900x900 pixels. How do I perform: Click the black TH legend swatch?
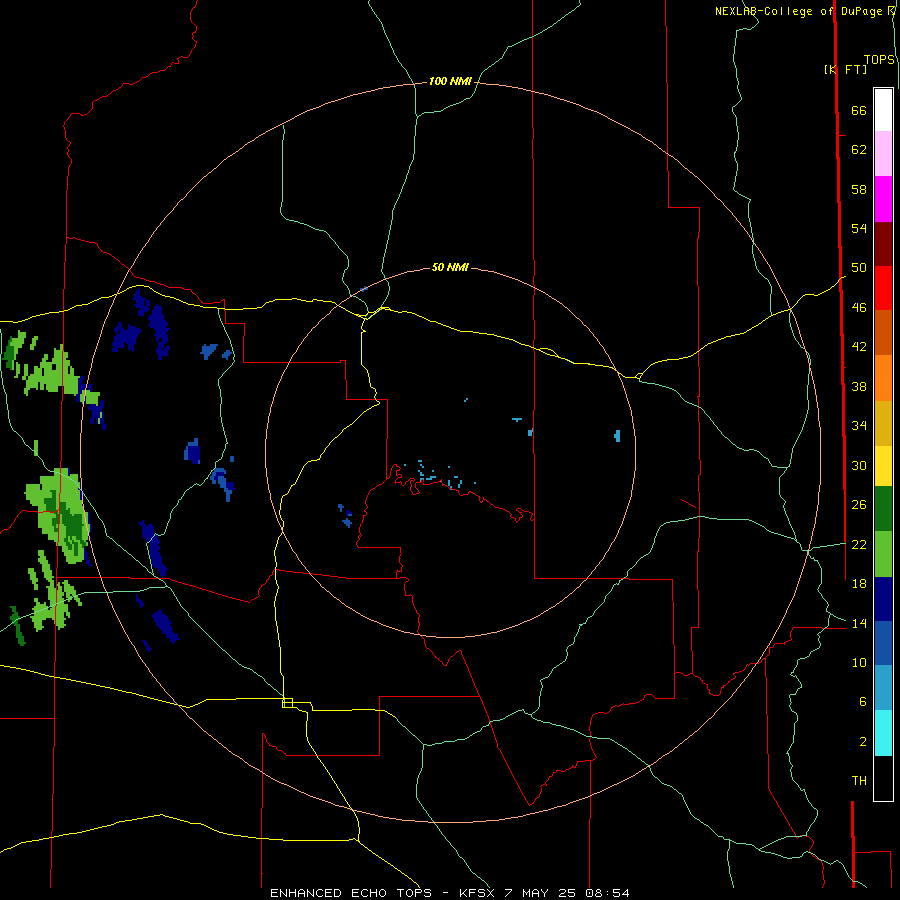pyautogui.click(x=883, y=778)
